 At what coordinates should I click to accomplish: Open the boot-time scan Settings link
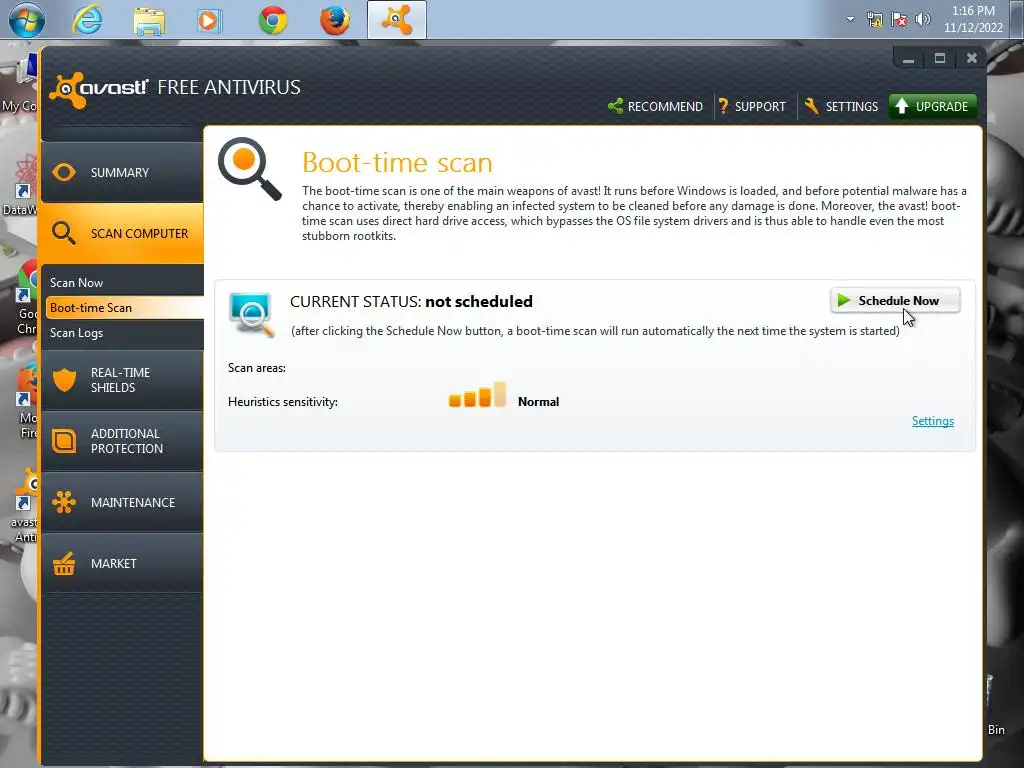933,421
